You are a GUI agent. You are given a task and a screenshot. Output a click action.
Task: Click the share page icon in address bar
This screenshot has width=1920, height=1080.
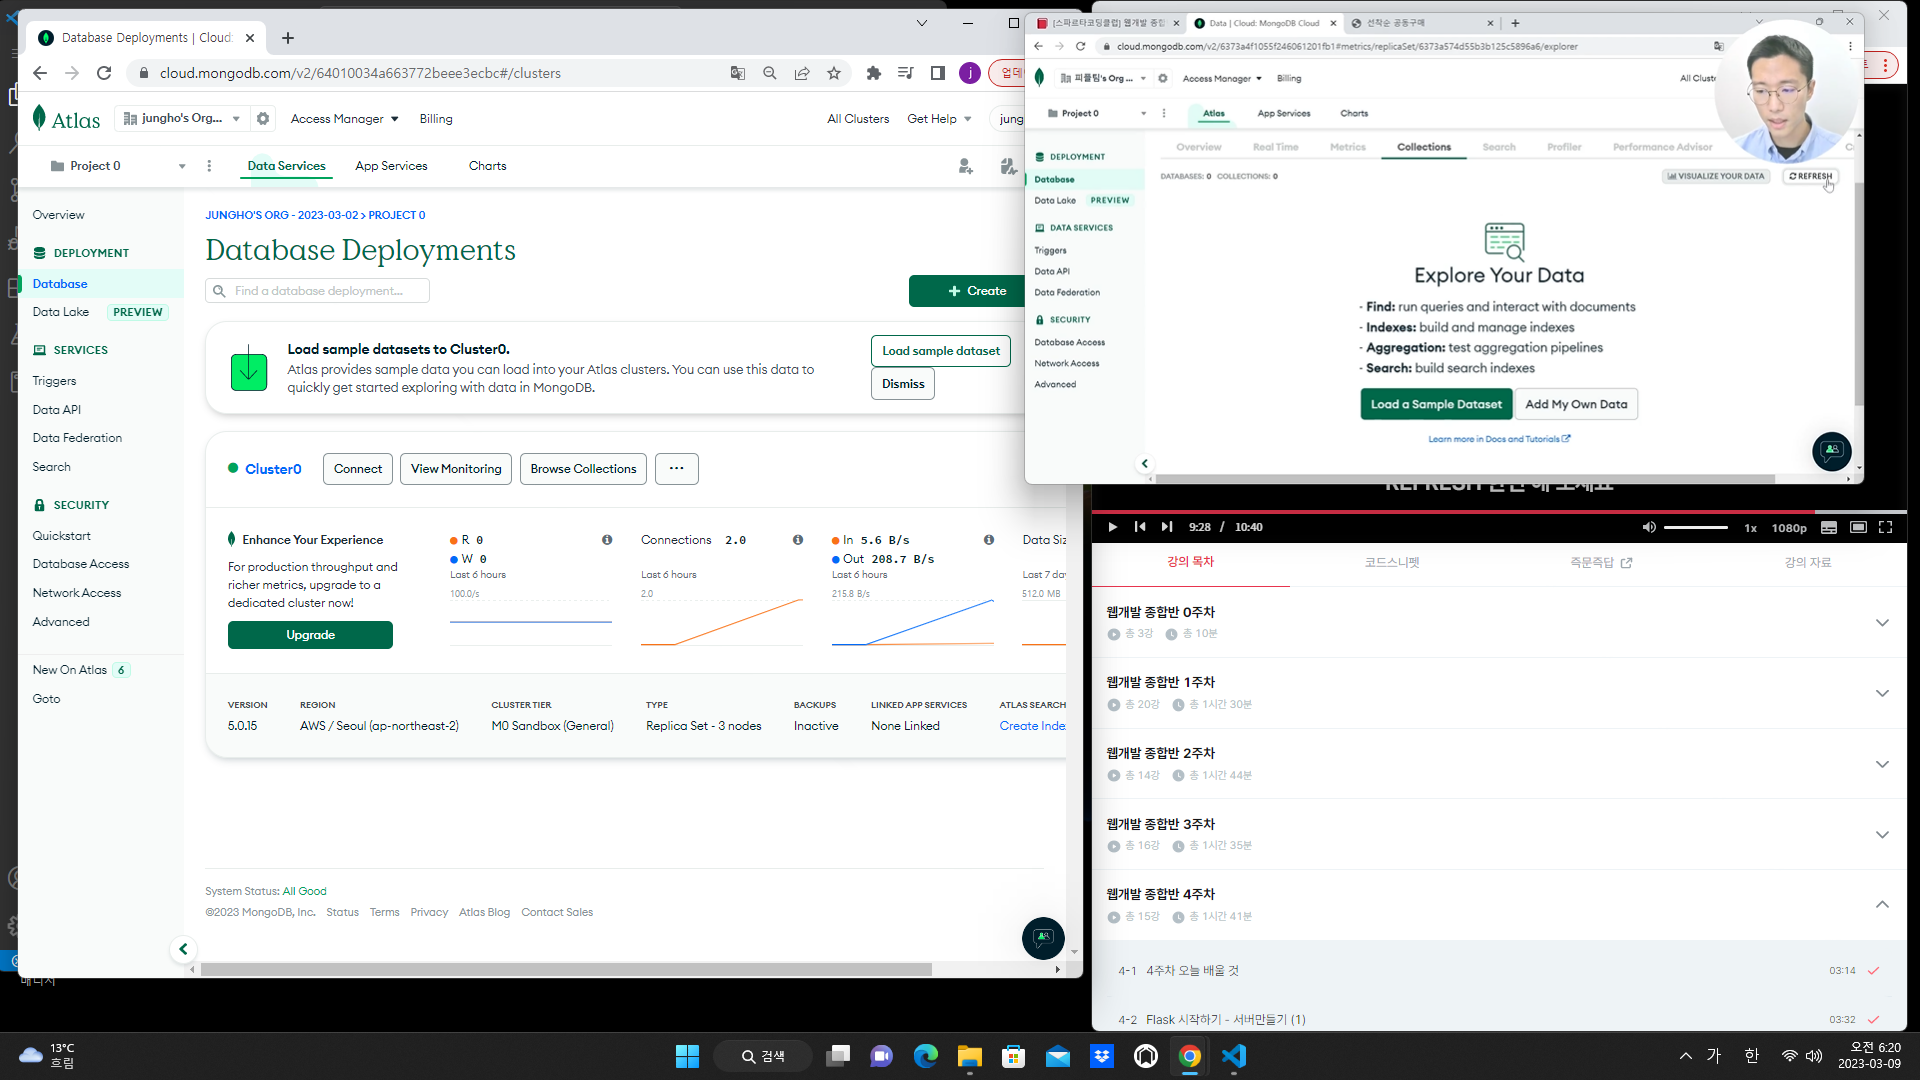(802, 73)
